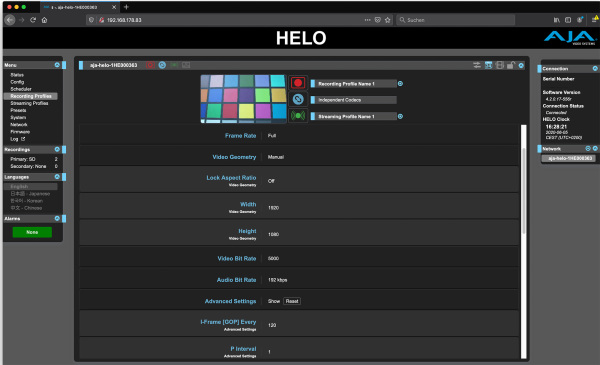Image resolution: width=600 pixels, height=365 pixels.
Task: Open a new browser tab with plus
Action: click(126, 7)
